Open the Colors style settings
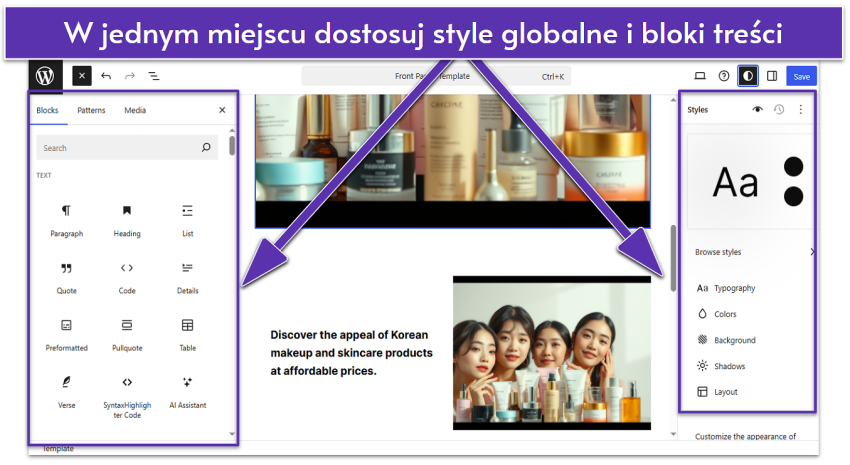The image size is (850, 465). [x=725, y=314]
